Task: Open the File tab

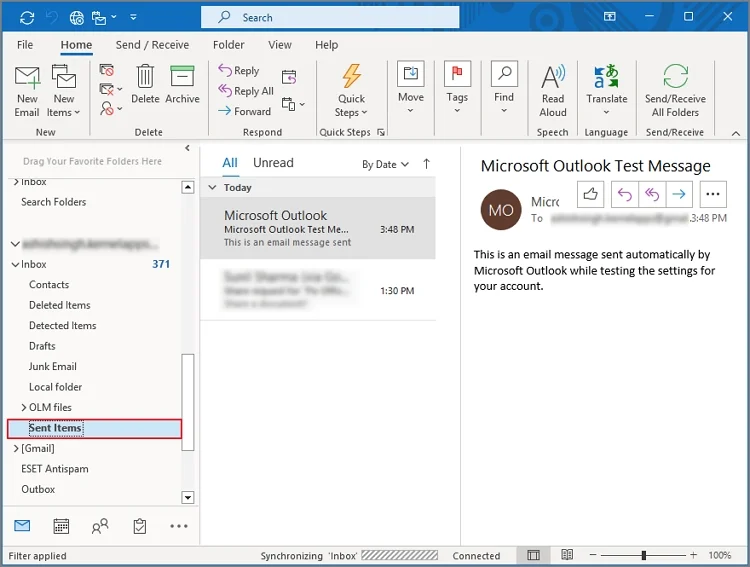Action: 25,45
